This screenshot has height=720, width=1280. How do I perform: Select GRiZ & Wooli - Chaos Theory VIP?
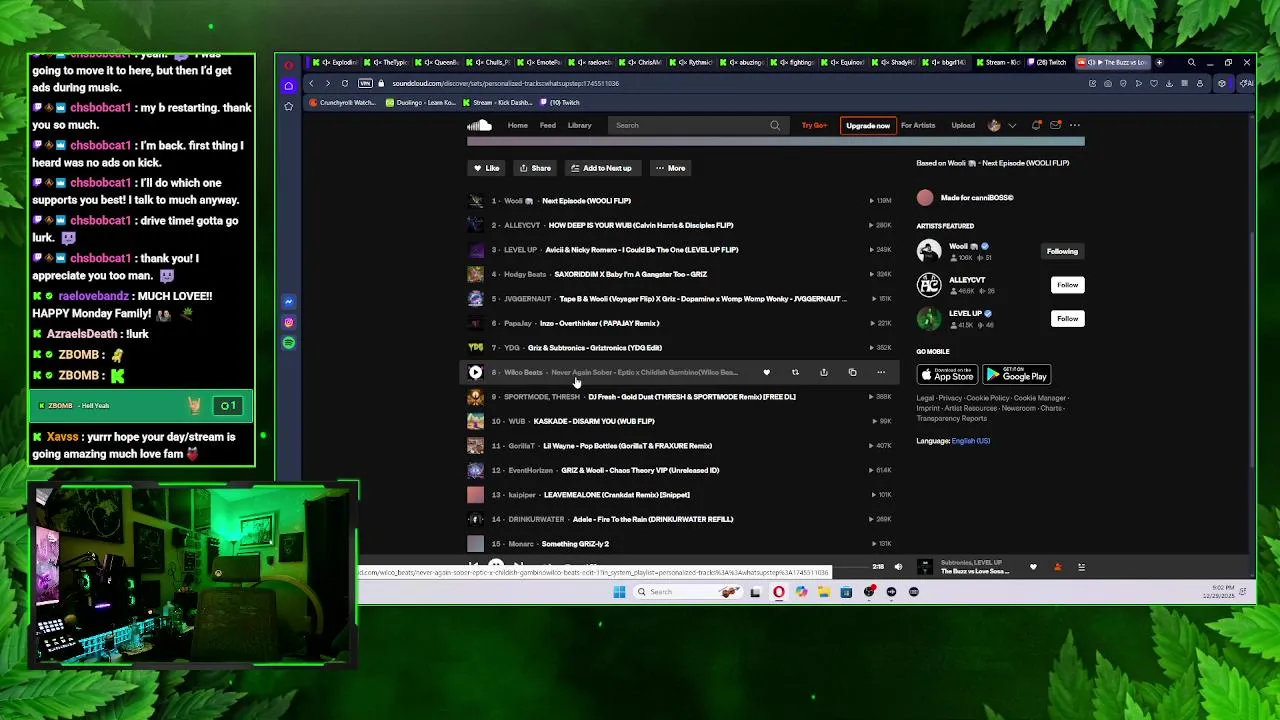pyautogui.click(x=640, y=470)
